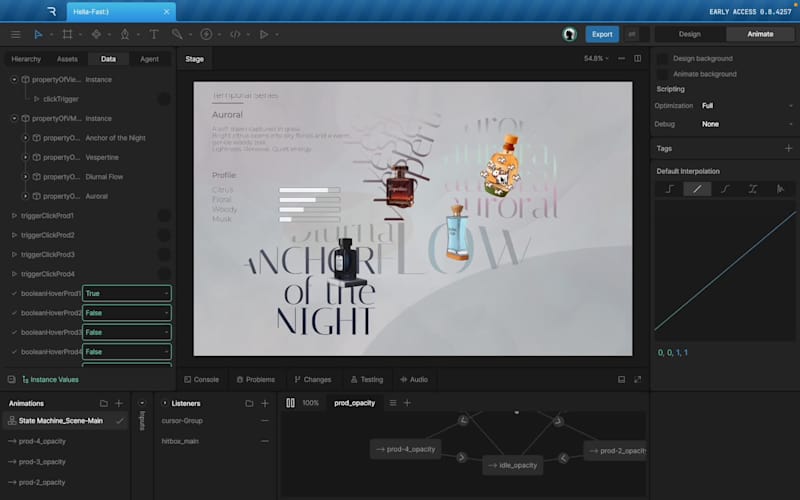Open stage options three-dot menu
Image resolution: width=800 pixels, height=500 pixels.
coord(621,59)
